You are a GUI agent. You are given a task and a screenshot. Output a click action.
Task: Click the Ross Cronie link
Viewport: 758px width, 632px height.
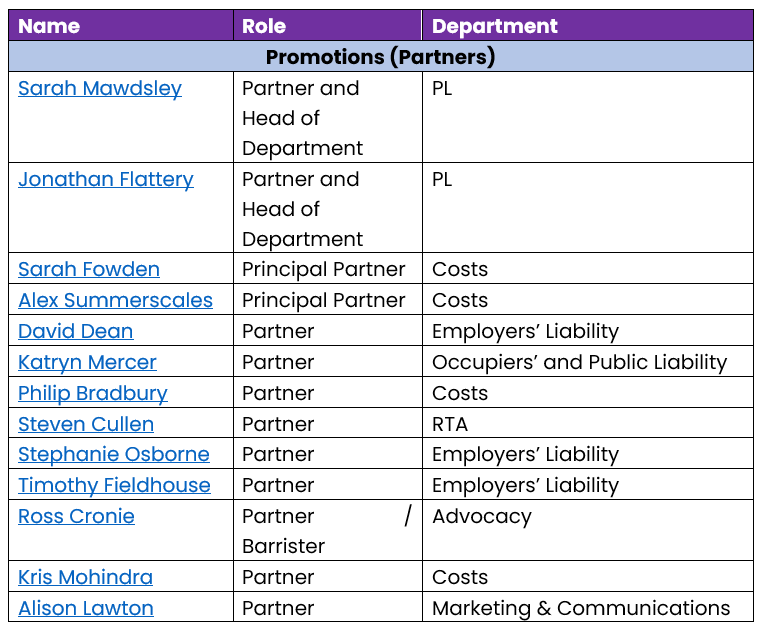coord(76,516)
